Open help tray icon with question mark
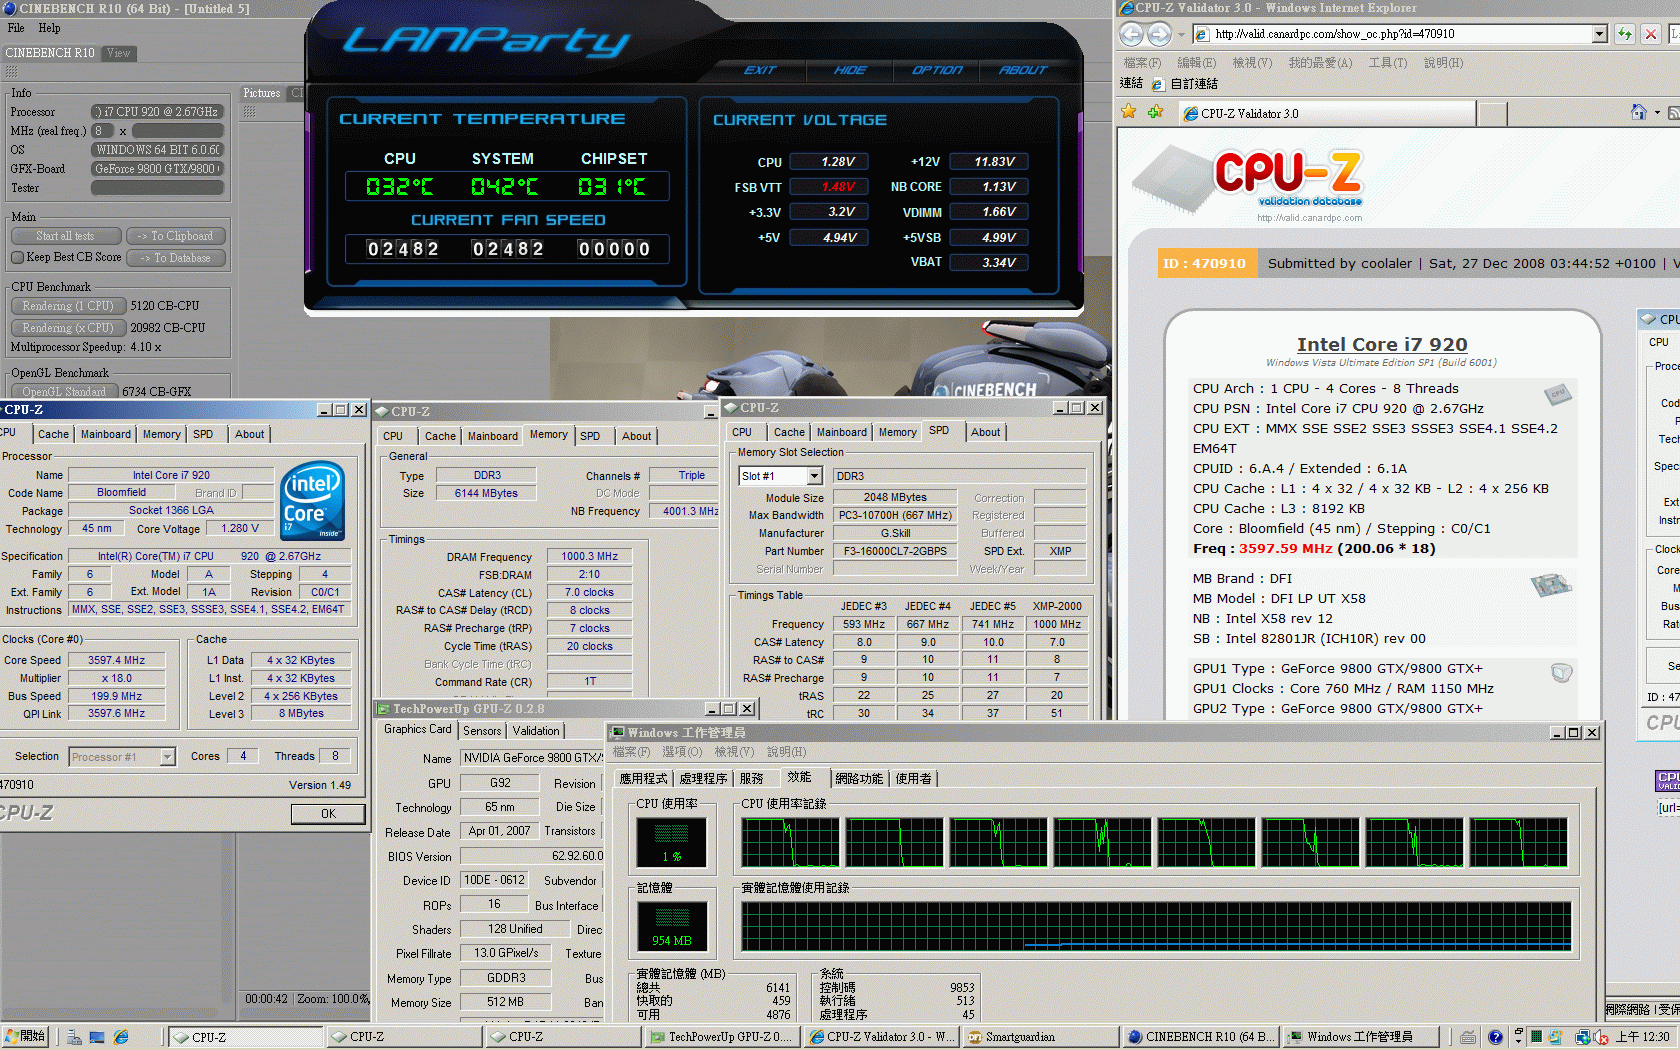This screenshot has height=1050, width=1680. point(1495,1037)
